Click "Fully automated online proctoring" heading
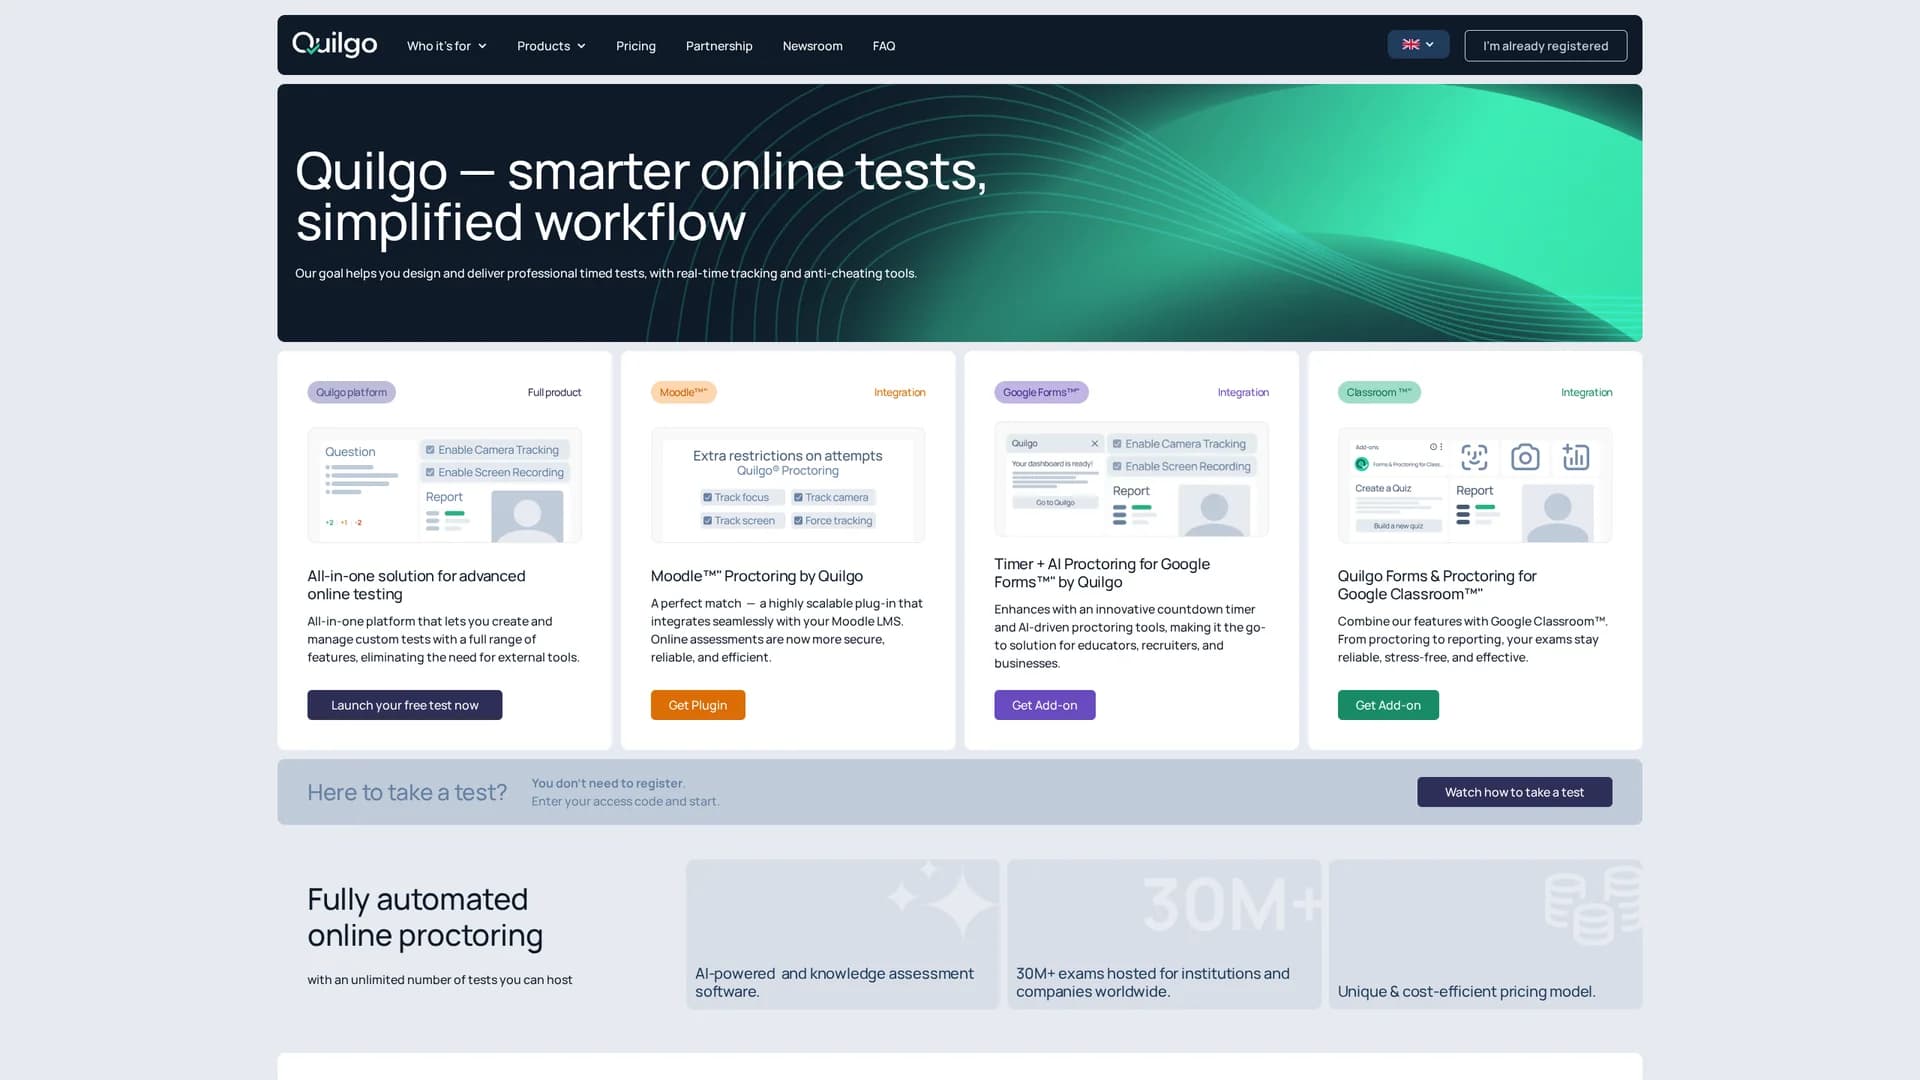1920x1080 pixels. pos(425,917)
